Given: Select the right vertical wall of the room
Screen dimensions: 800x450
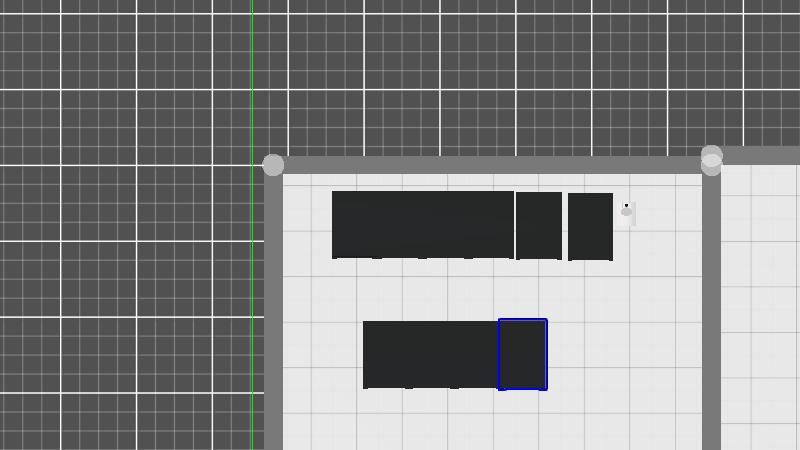Looking at the screenshot, I should pos(711,320).
